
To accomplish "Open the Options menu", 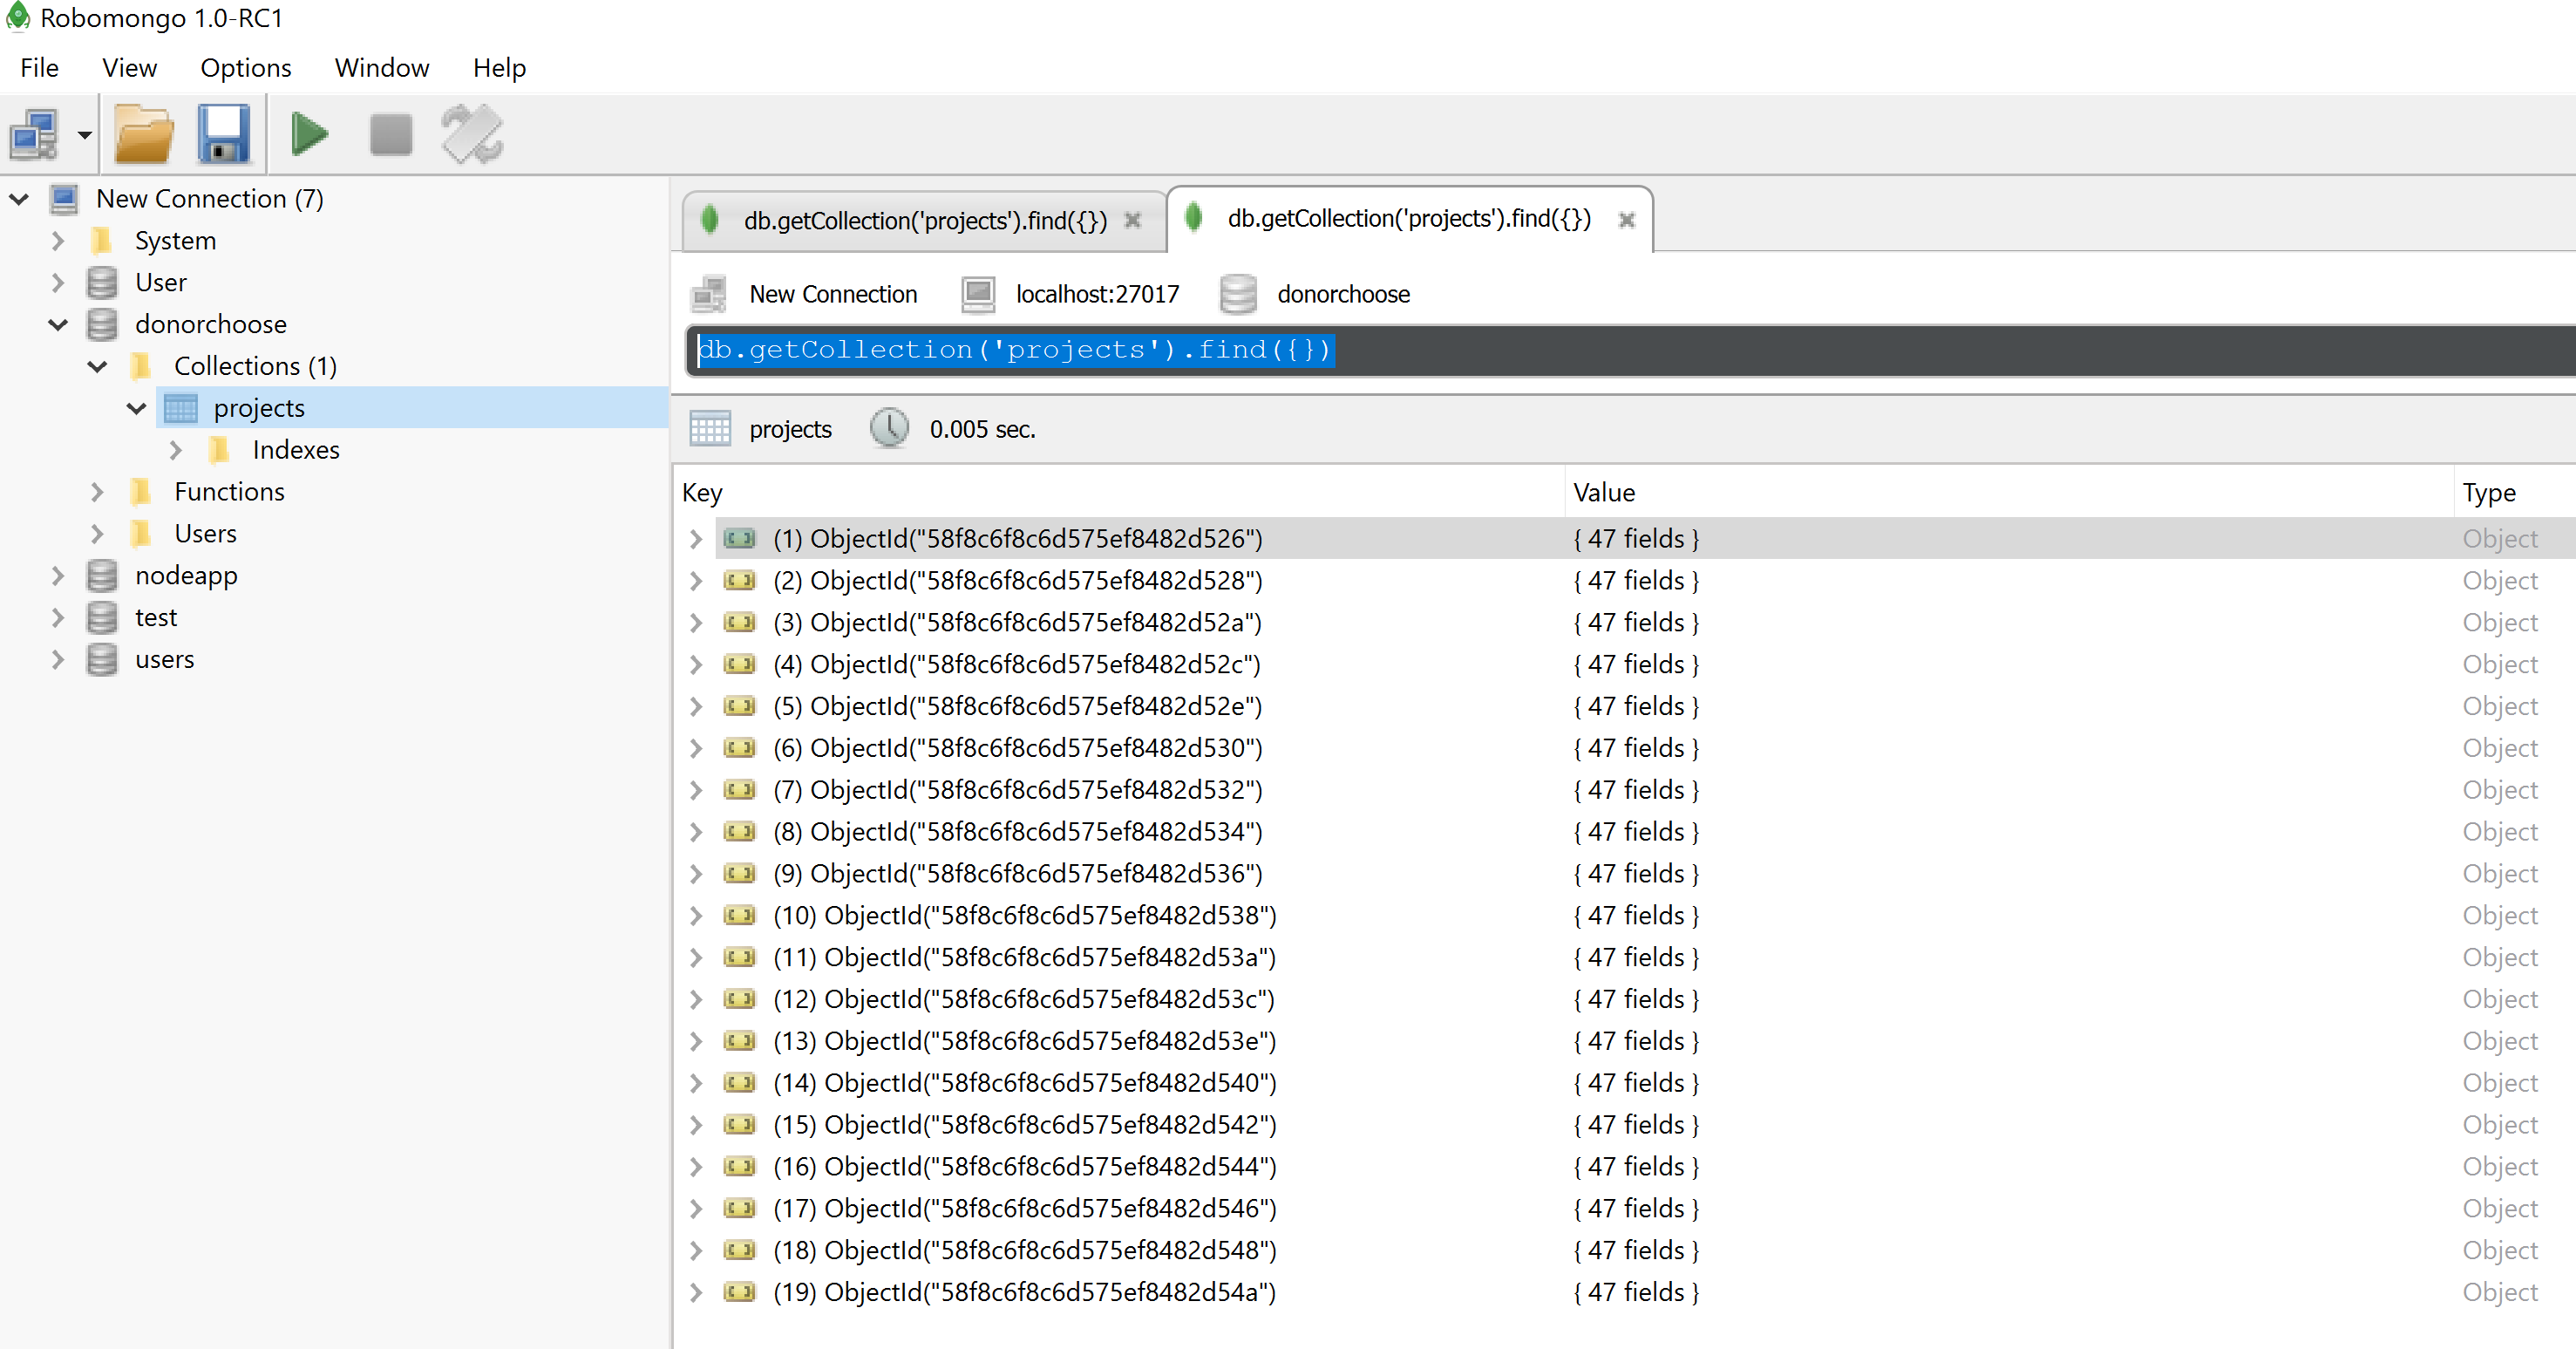I will pyautogui.click(x=245, y=68).
